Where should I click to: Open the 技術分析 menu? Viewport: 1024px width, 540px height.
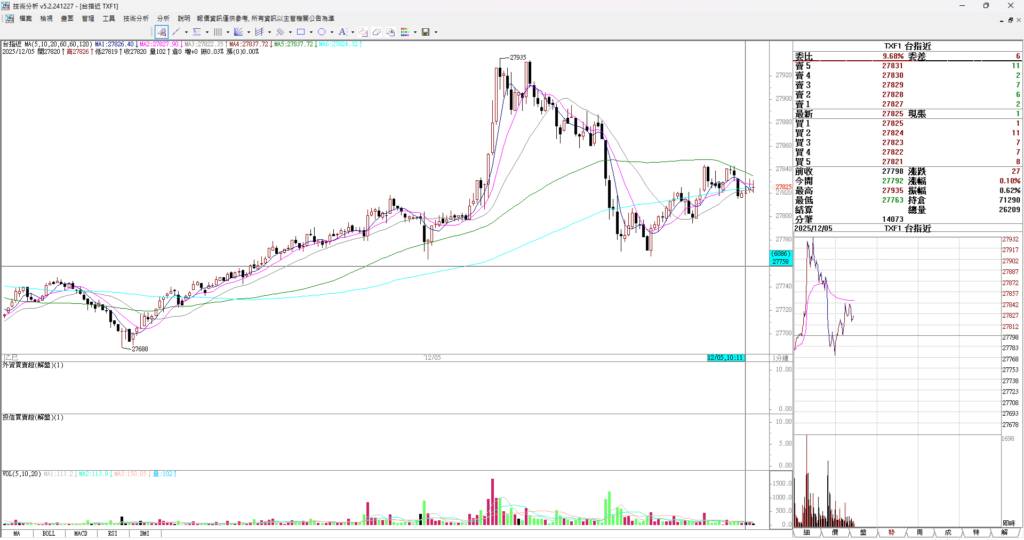click(x=136, y=18)
